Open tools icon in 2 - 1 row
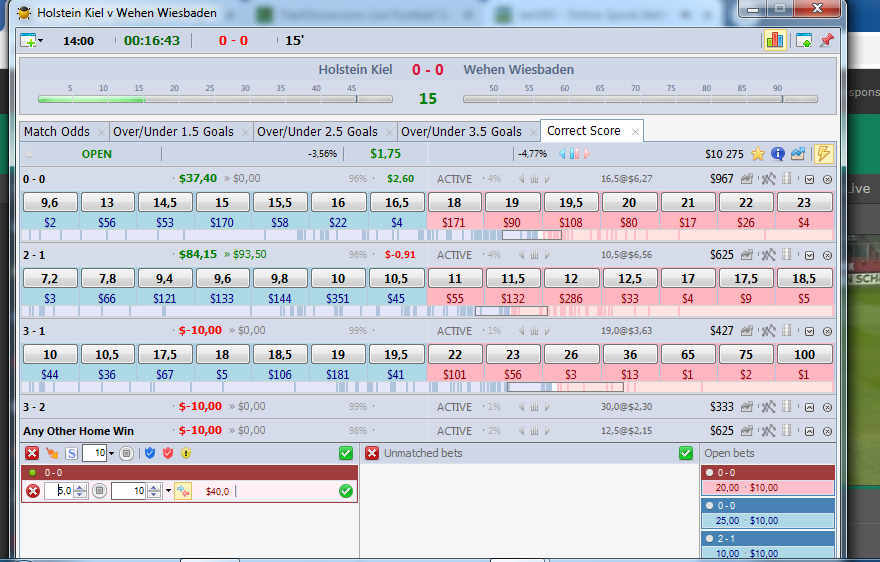 click(768, 255)
